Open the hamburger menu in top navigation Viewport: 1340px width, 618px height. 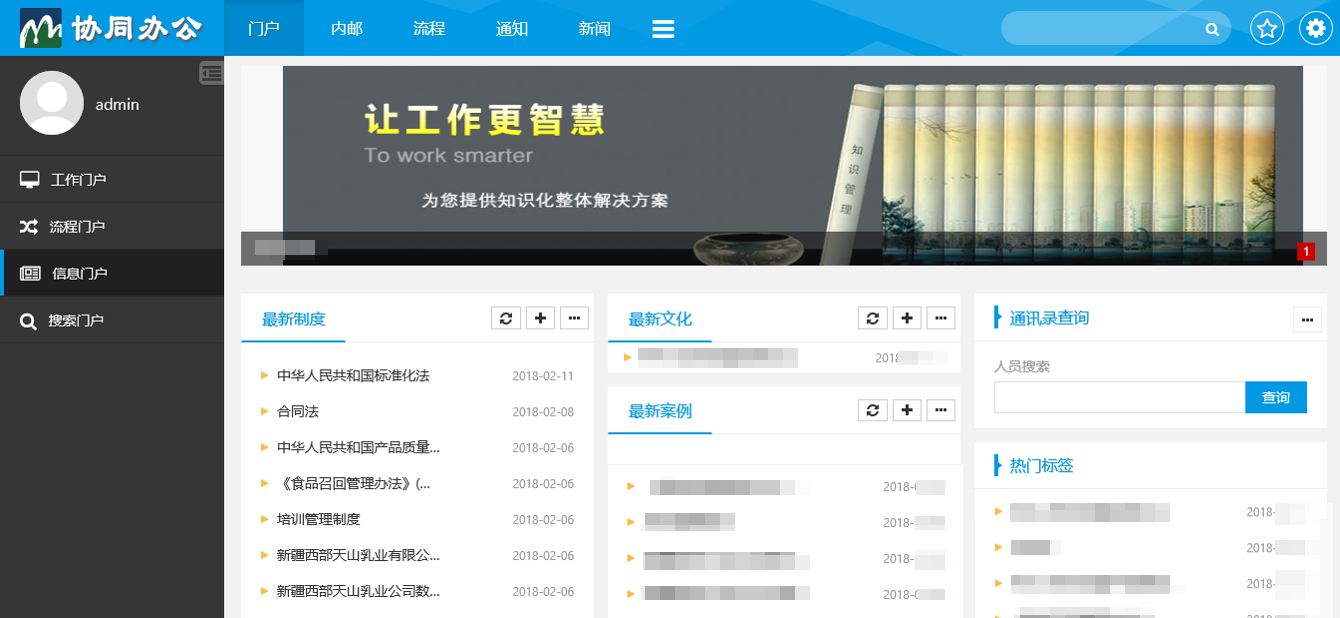[x=663, y=29]
